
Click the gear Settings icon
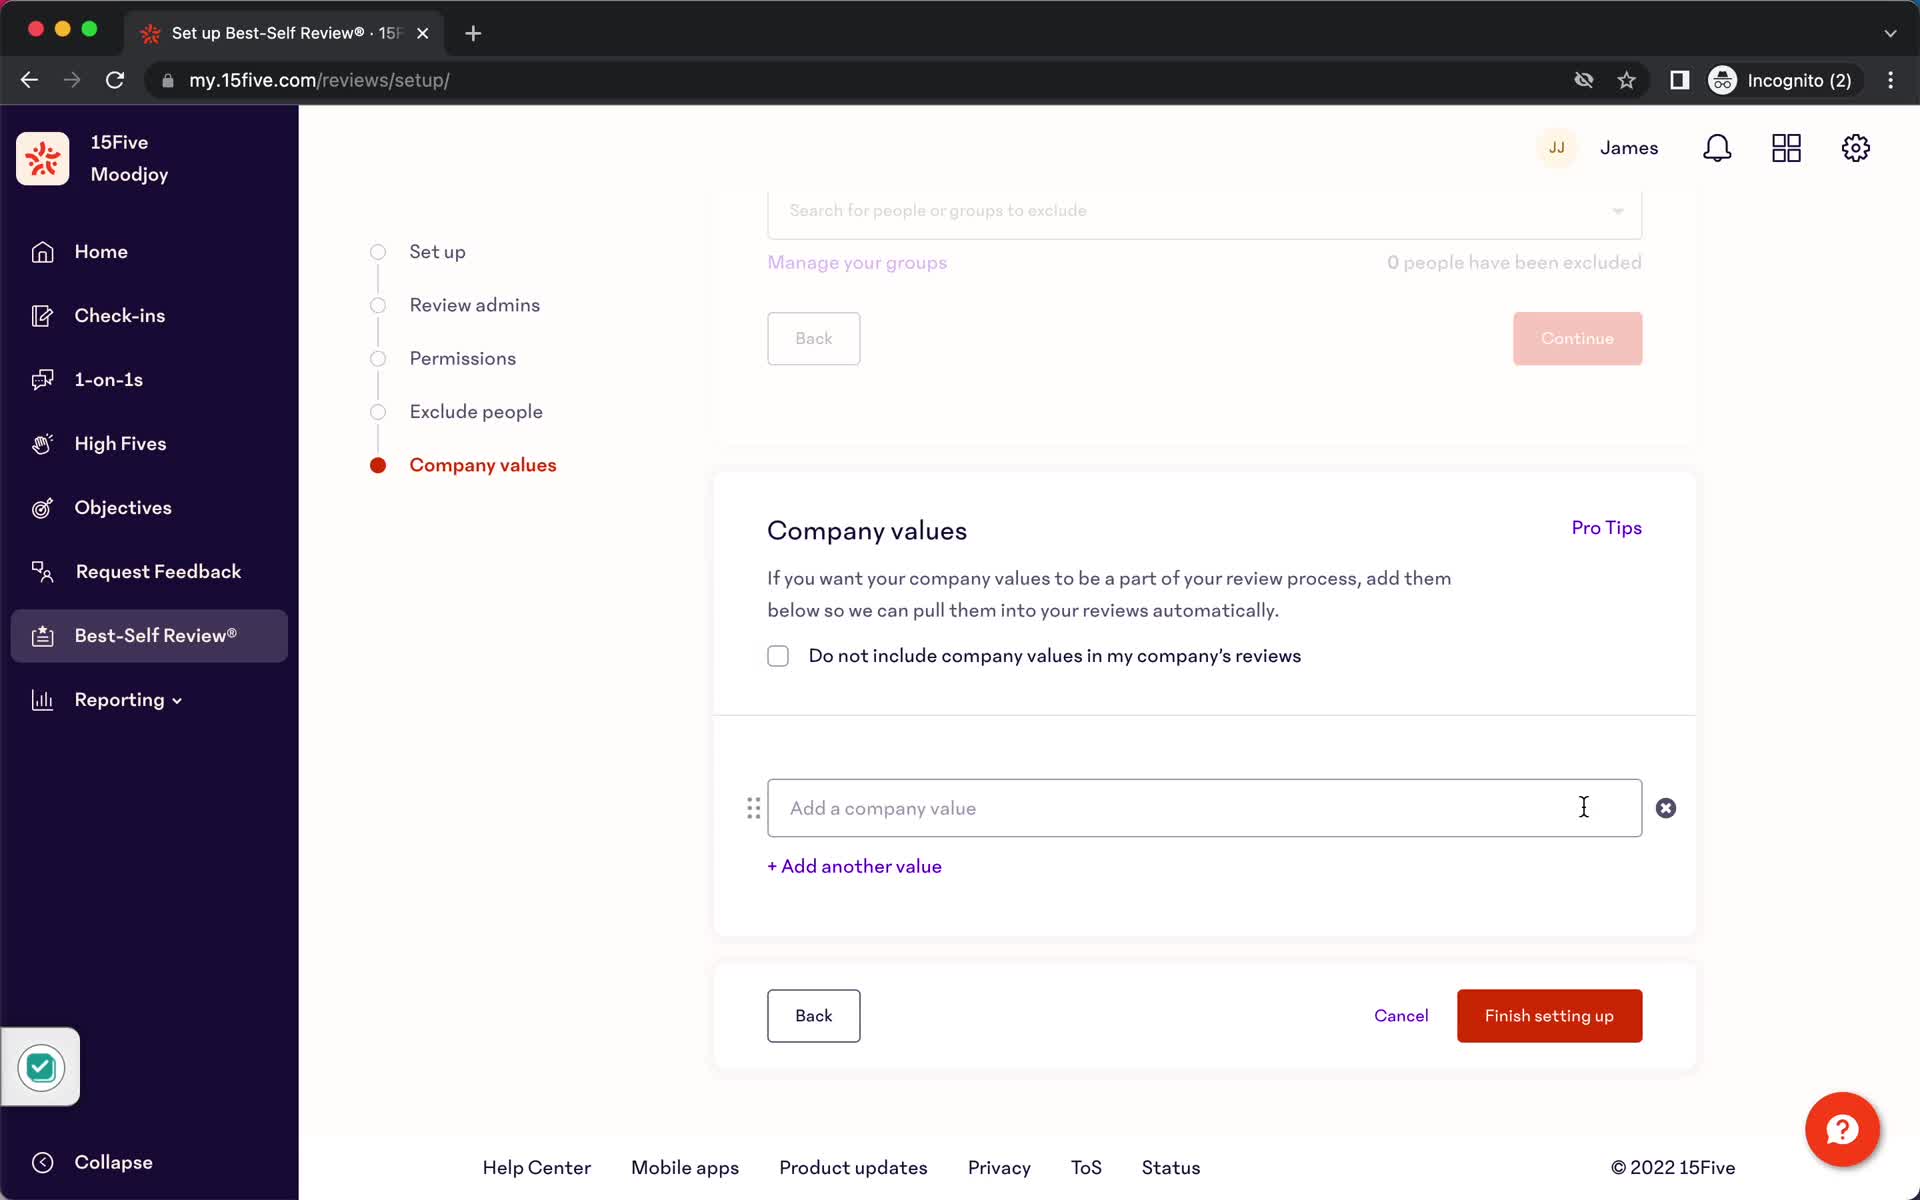pyautogui.click(x=1856, y=148)
